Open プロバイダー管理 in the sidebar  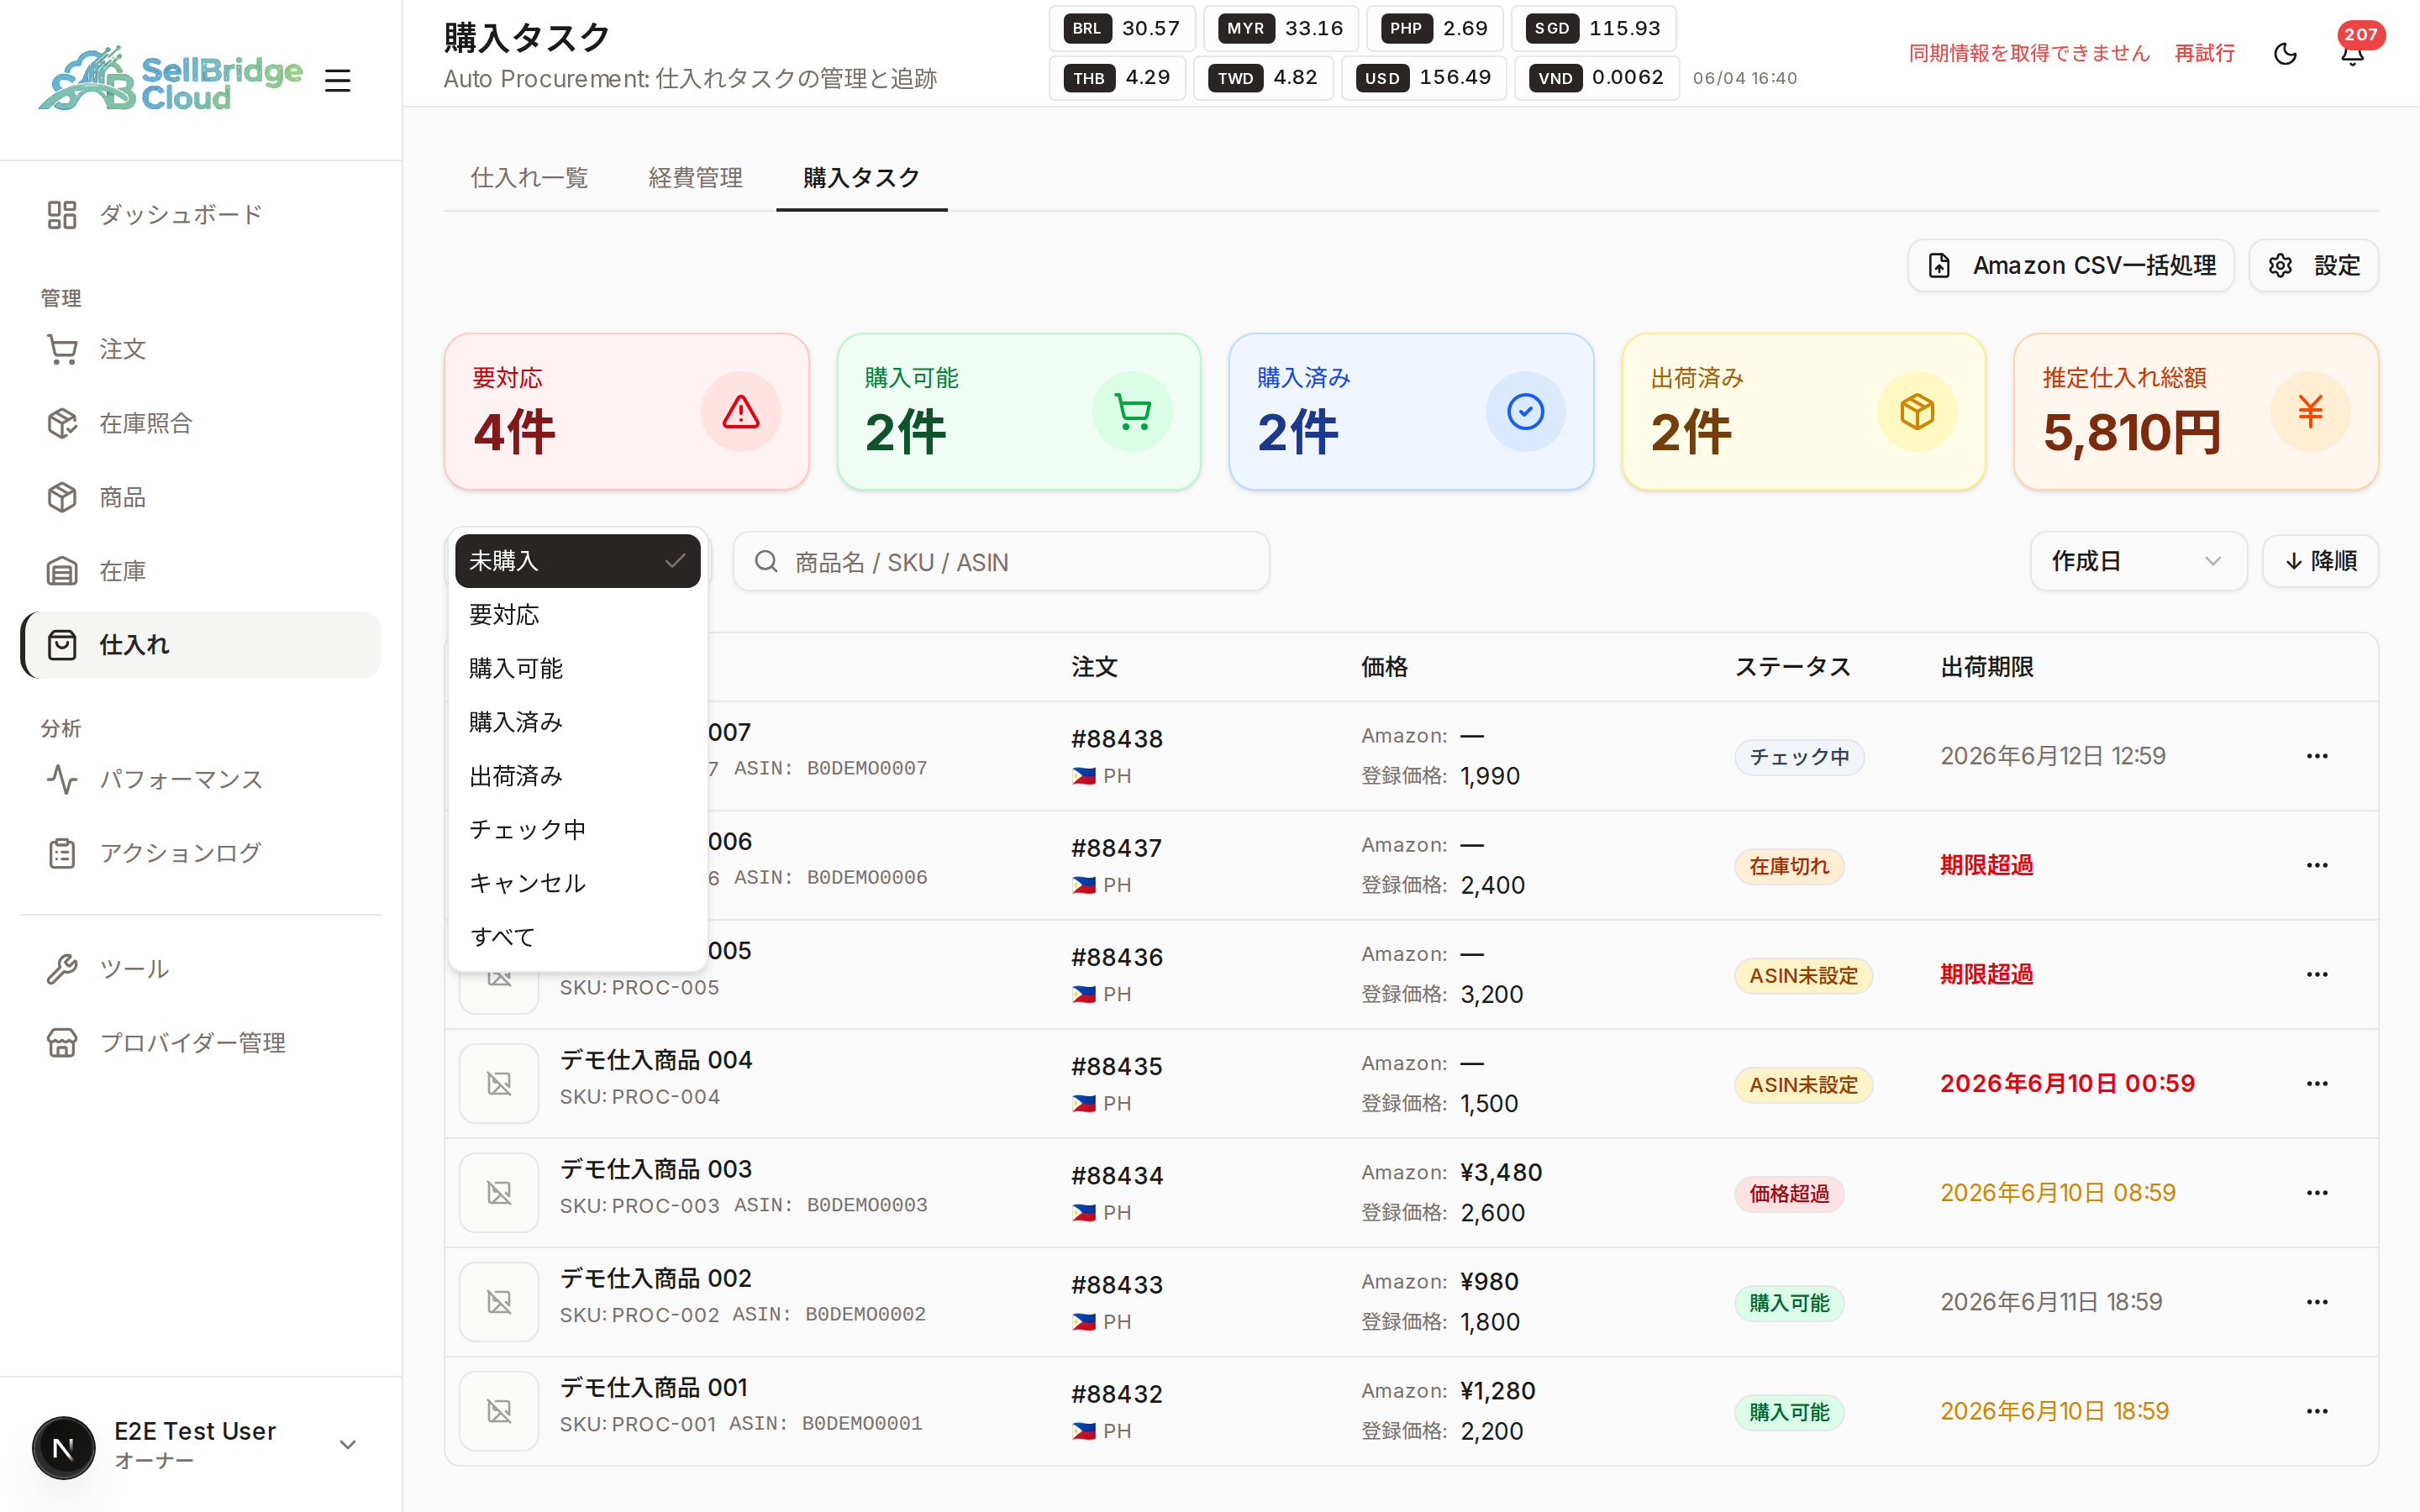pyautogui.click(x=200, y=1043)
